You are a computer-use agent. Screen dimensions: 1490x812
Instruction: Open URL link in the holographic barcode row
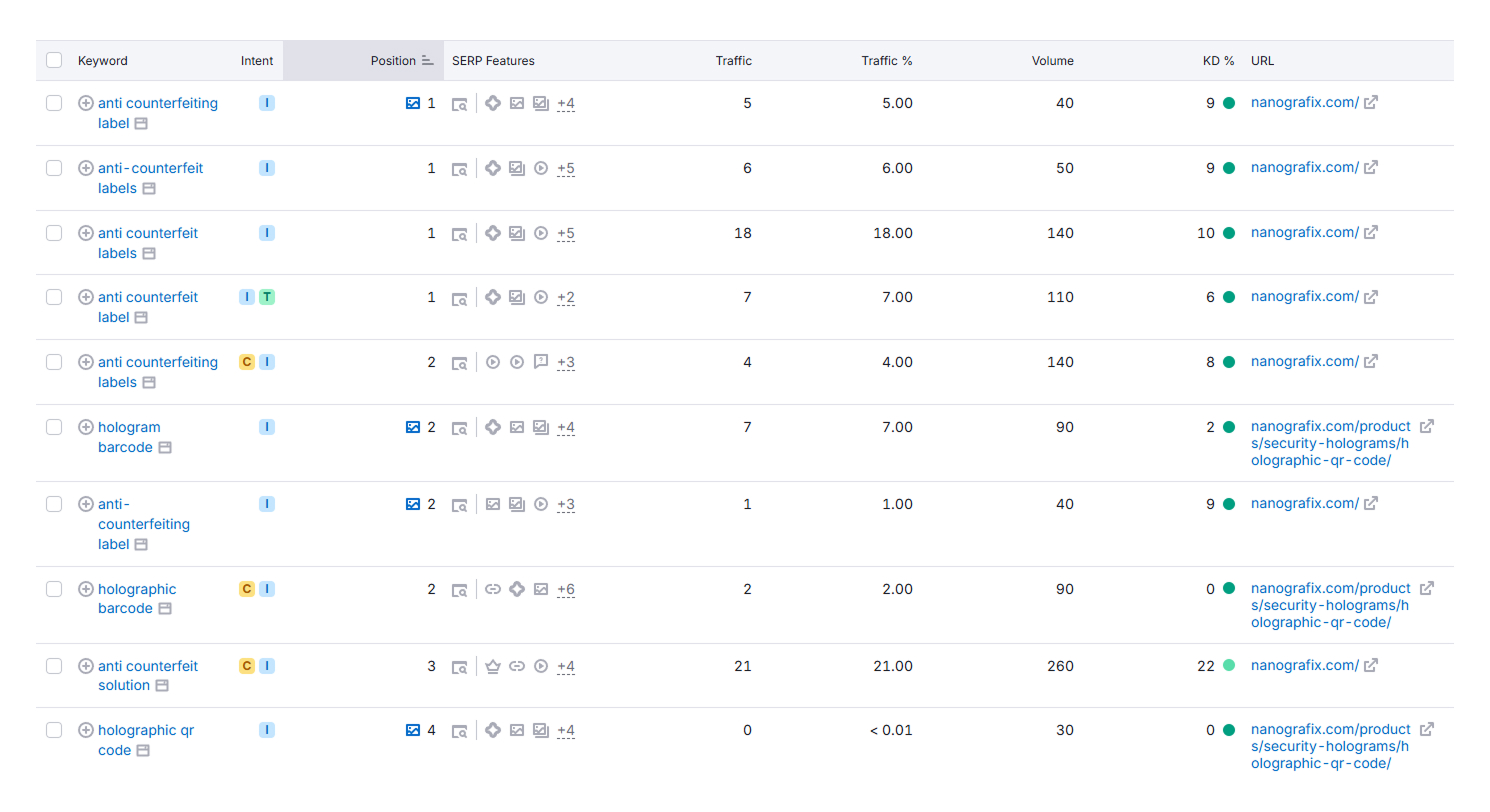point(1330,605)
